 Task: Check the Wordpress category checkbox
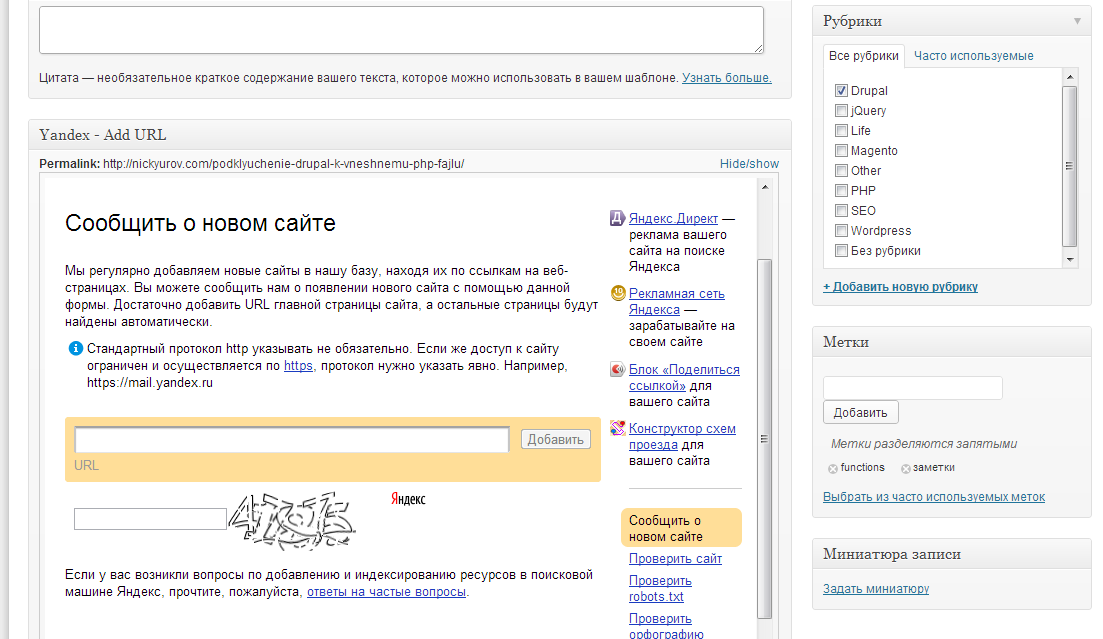841,231
